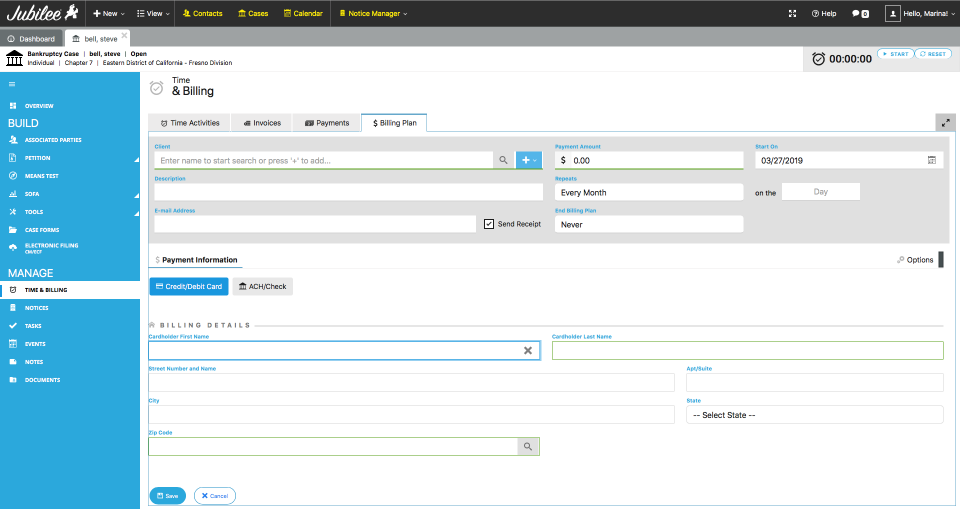Expand the Tools submenu

[136, 214]
